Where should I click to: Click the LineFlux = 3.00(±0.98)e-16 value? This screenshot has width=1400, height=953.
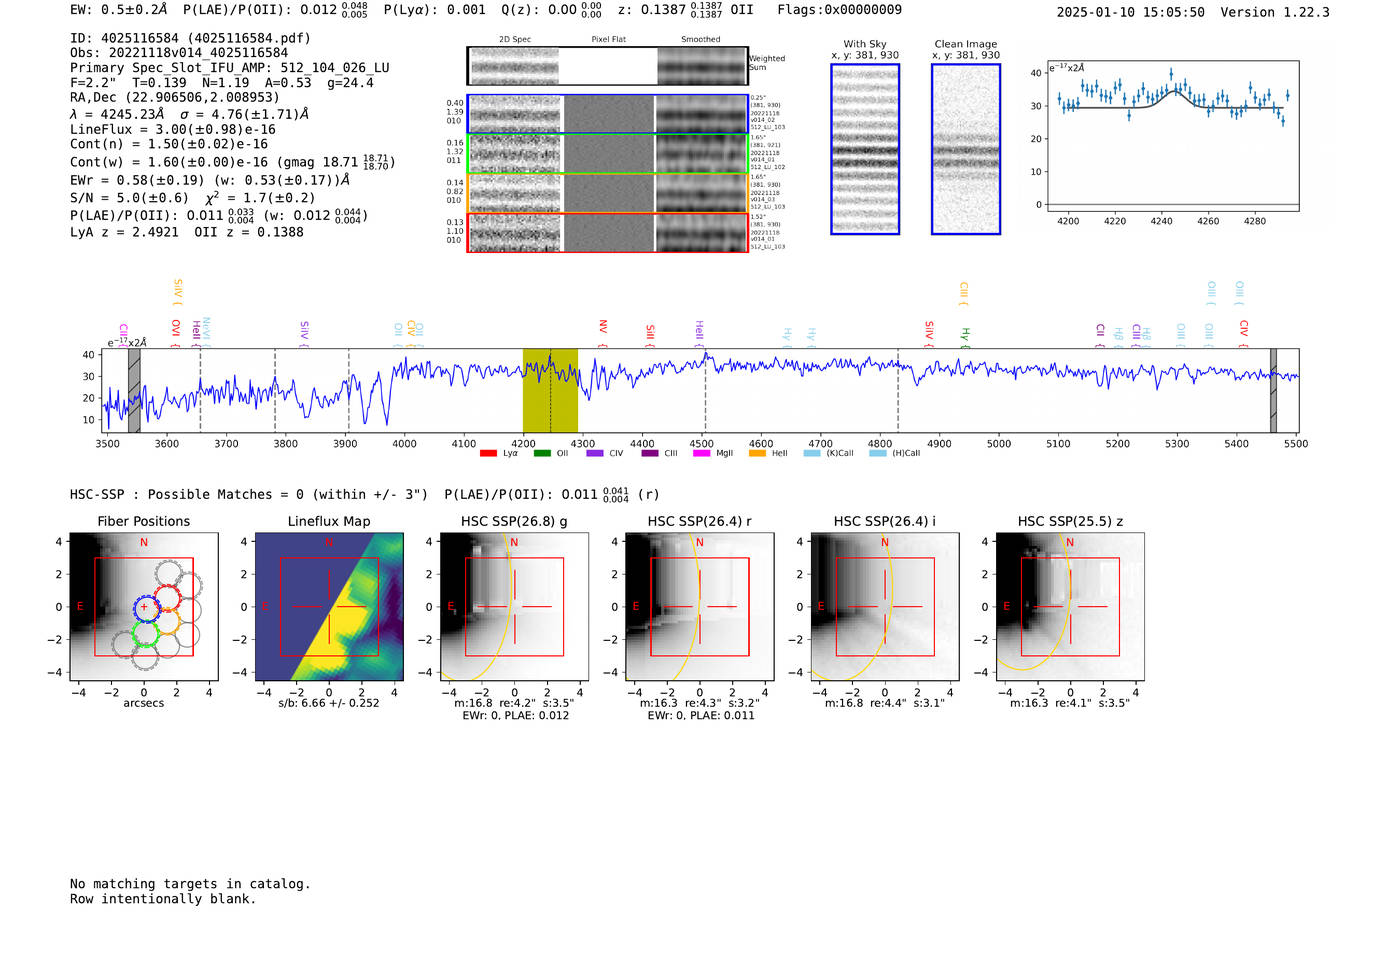tap(173, 129)
